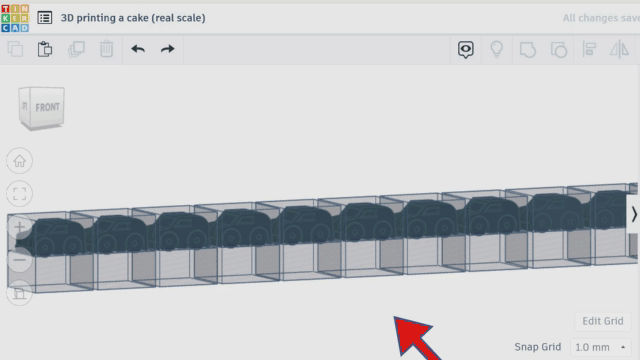Open the Tinkercad logo home link
640x360 pixels.
tap(15, 18)
